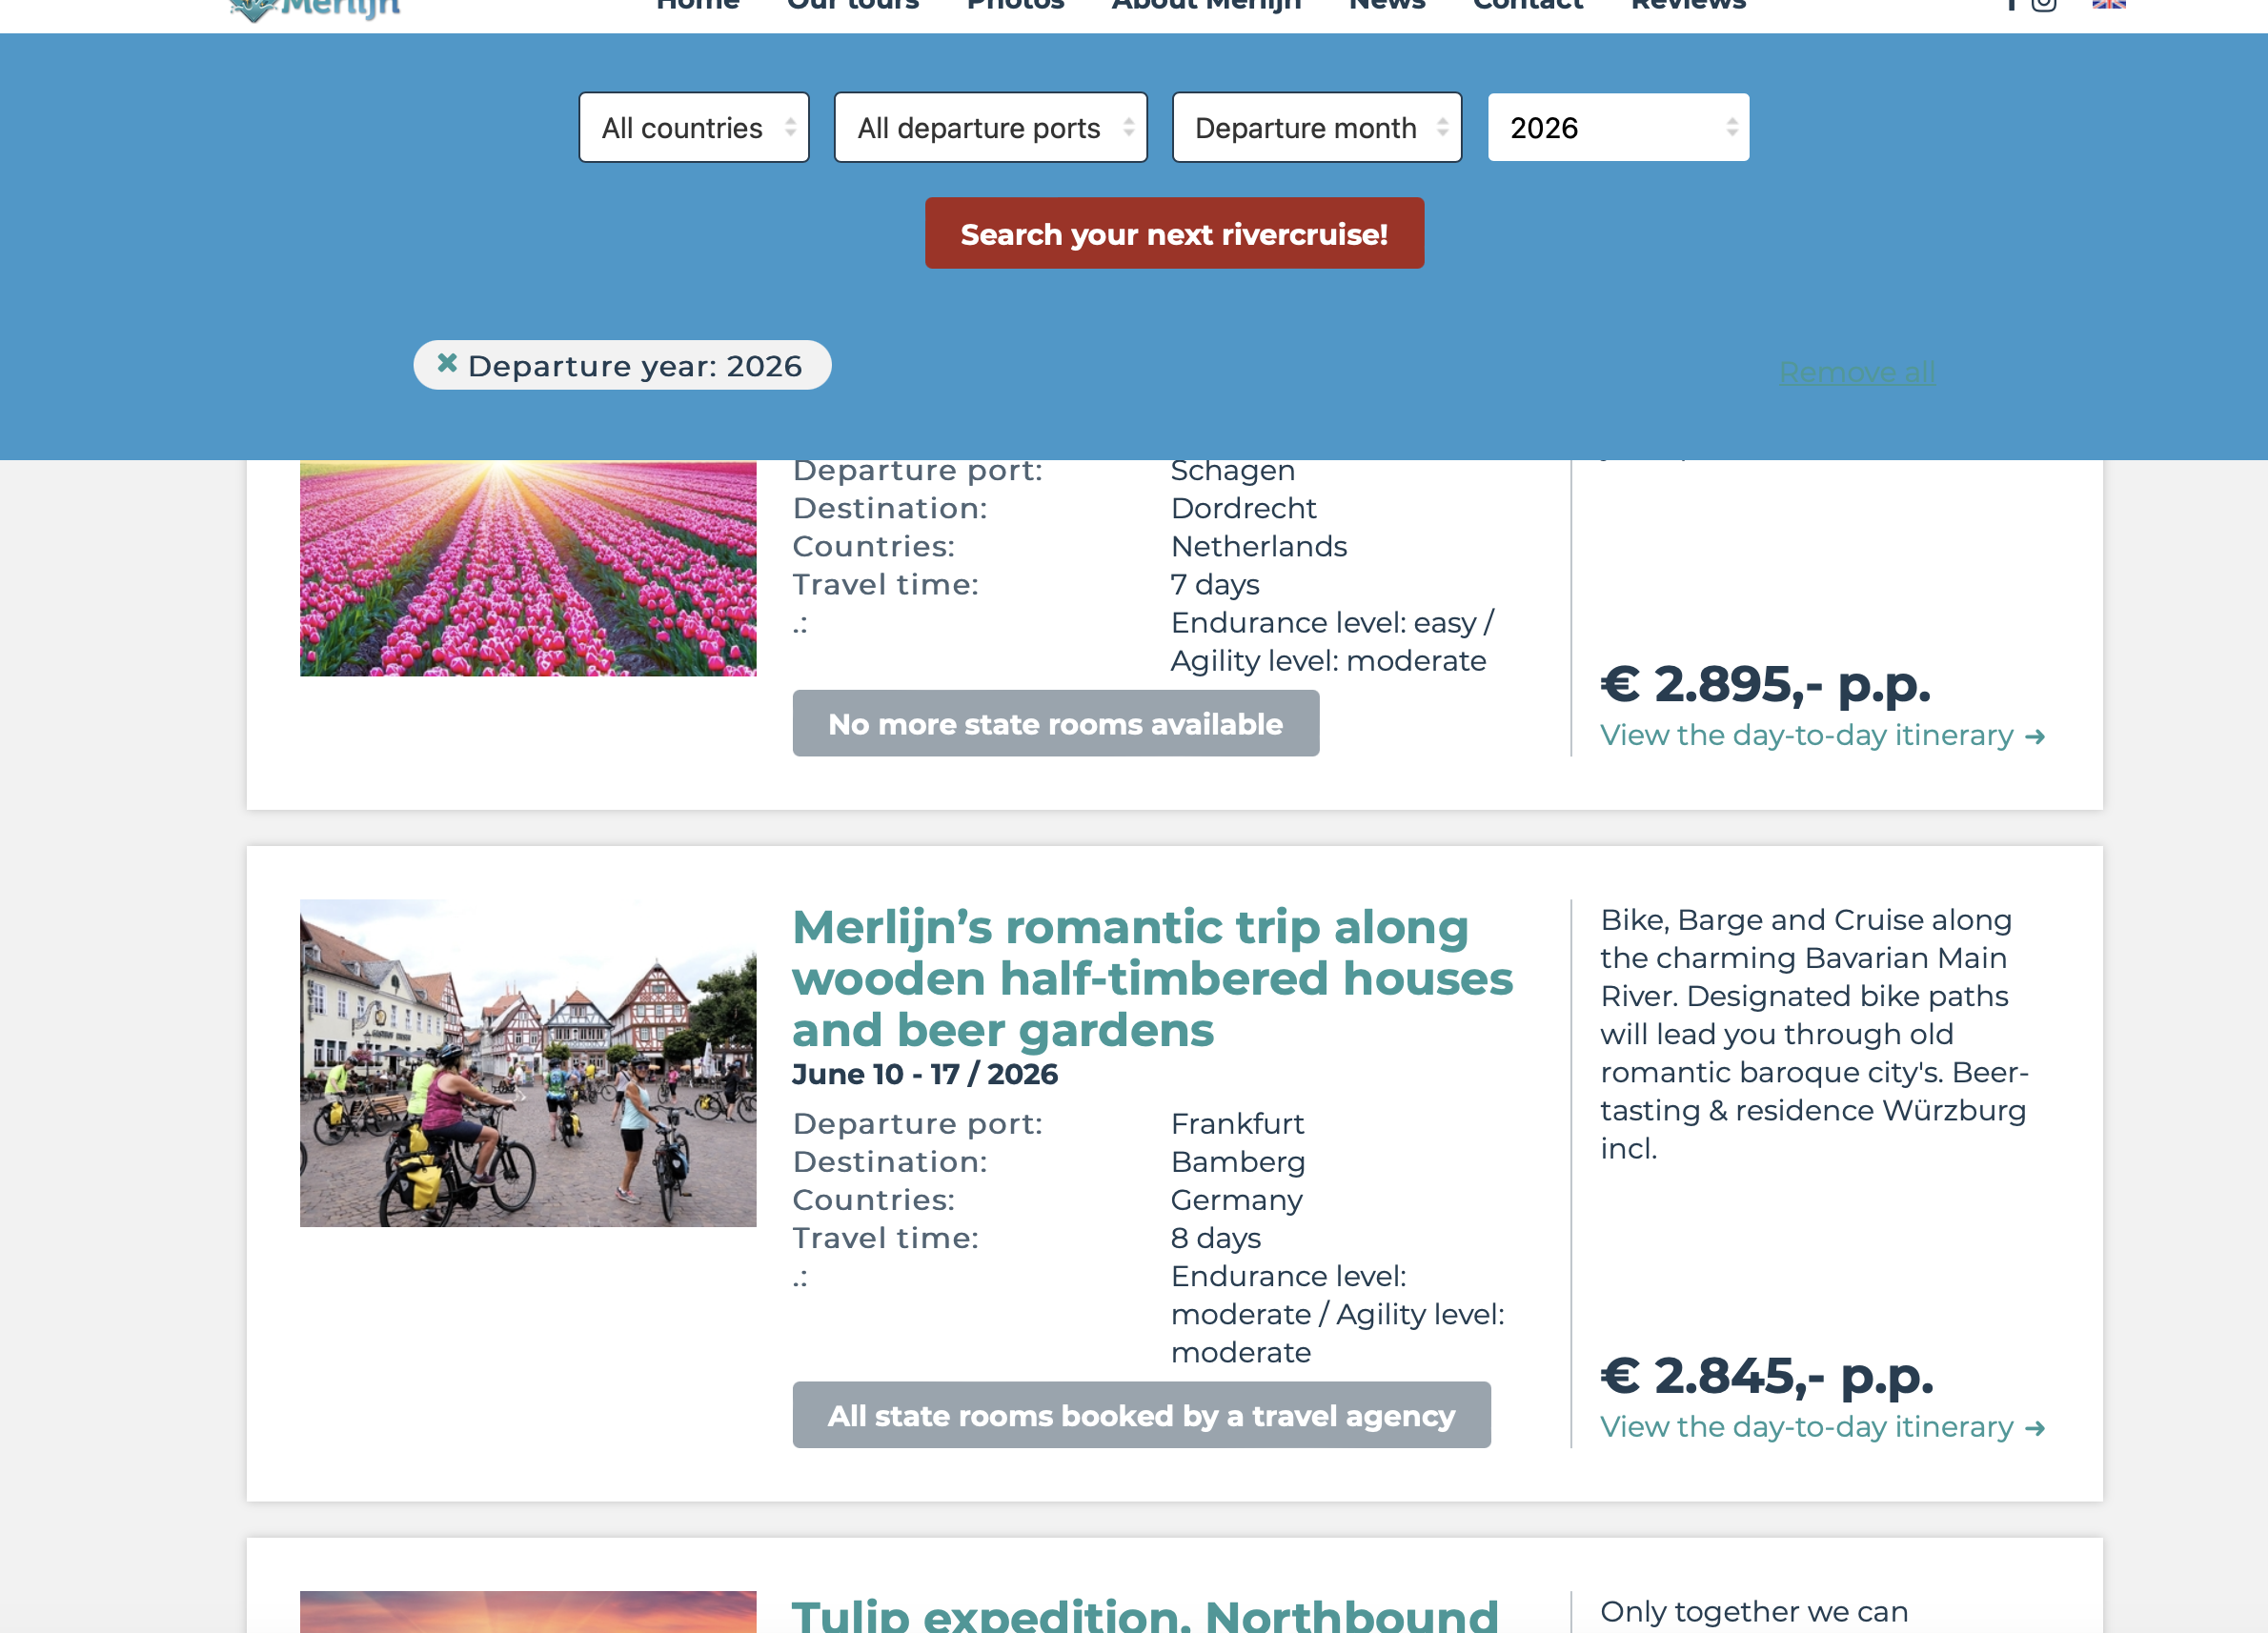View day-to-day itinerary for €2.845 tour
Screen dimensions: 2268x1633
[x=1822, y=1427]
